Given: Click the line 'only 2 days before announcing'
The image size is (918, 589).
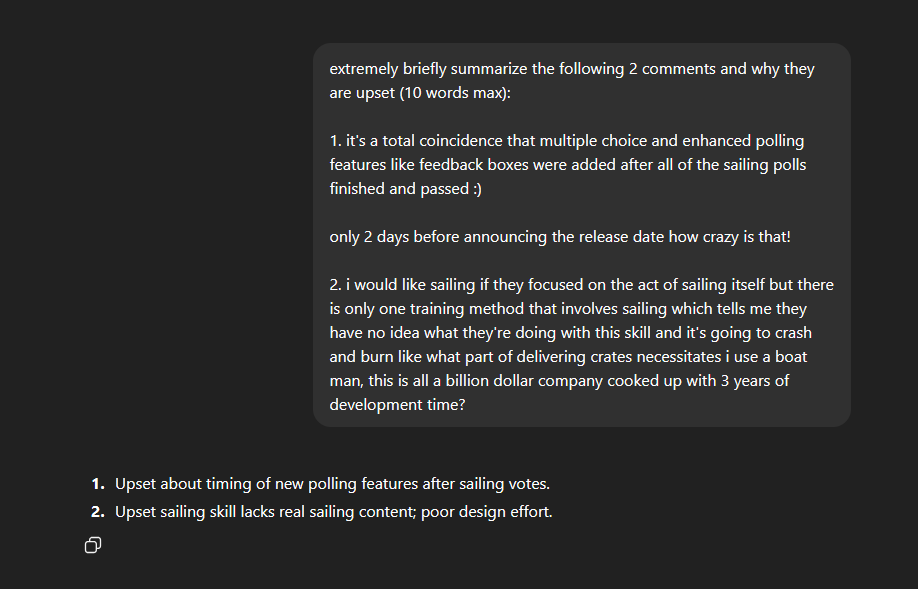Looking at the screenshot, I should pos(560,237).
